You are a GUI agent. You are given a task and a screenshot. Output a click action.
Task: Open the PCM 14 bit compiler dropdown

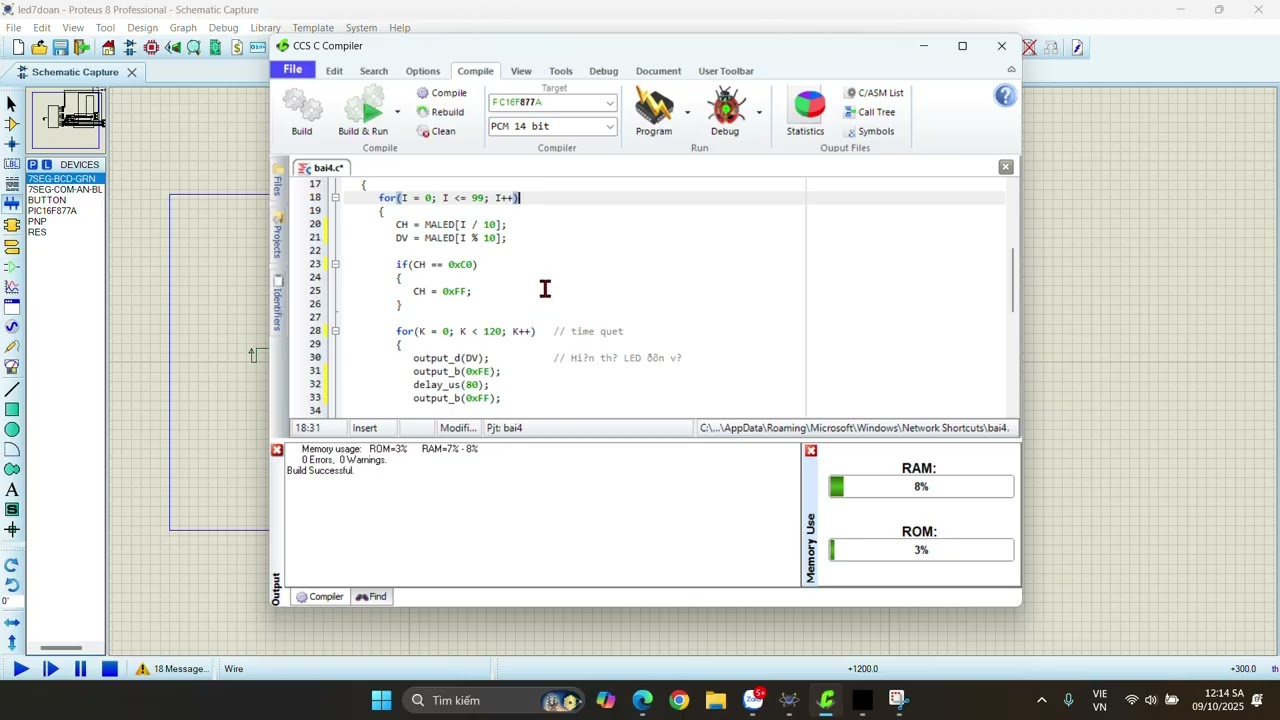[609, 126]
